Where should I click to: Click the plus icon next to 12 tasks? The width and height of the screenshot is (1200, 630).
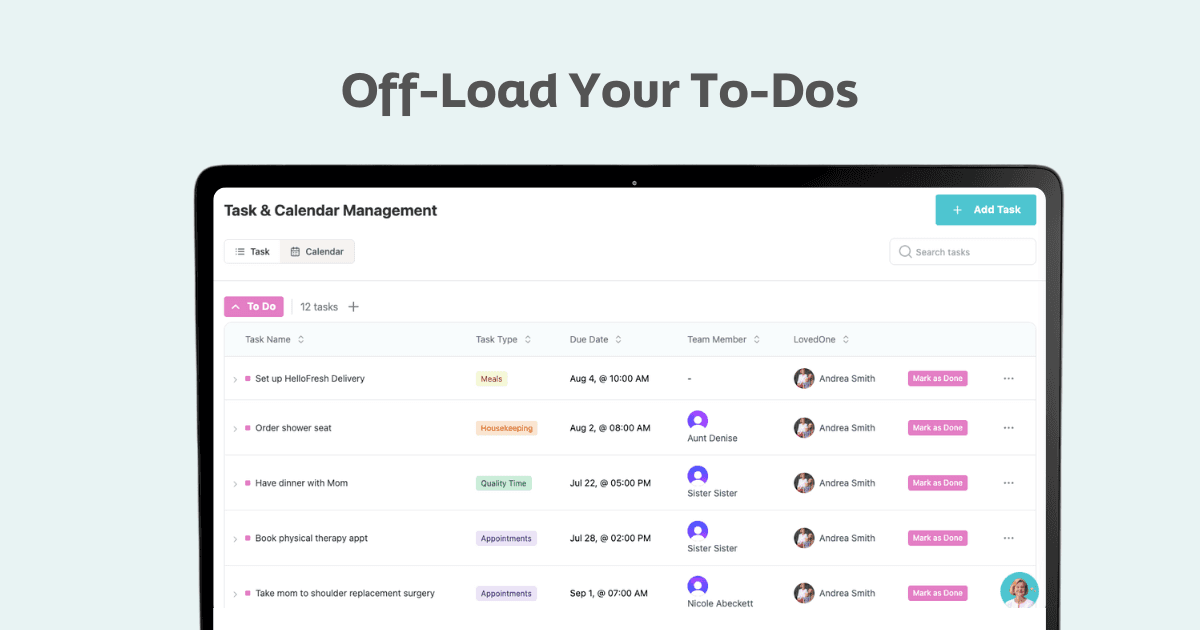click(x=356, y=306)
